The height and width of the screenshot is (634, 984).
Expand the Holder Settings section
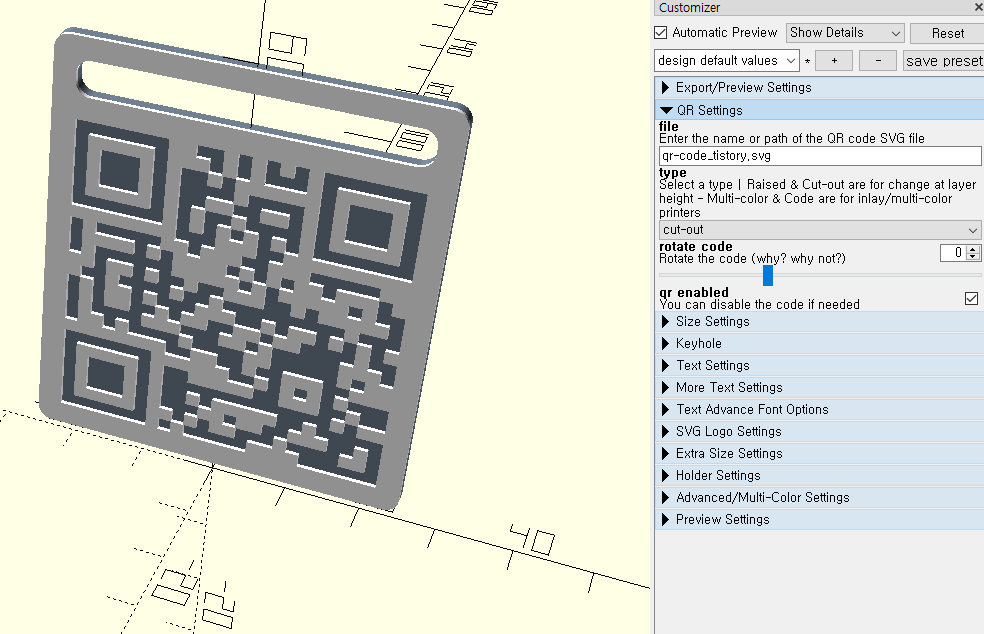tap(820, 475)
